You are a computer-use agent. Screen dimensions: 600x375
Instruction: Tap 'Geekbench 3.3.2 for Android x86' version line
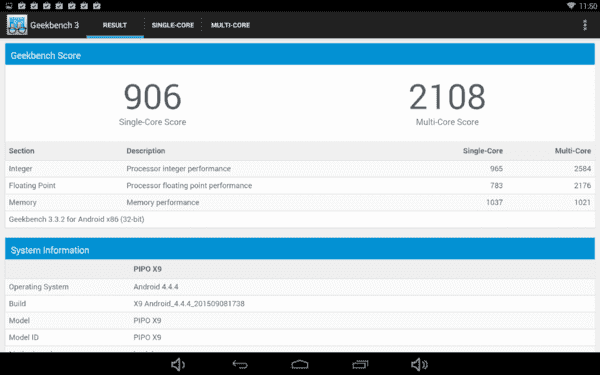tap(77, 219)
